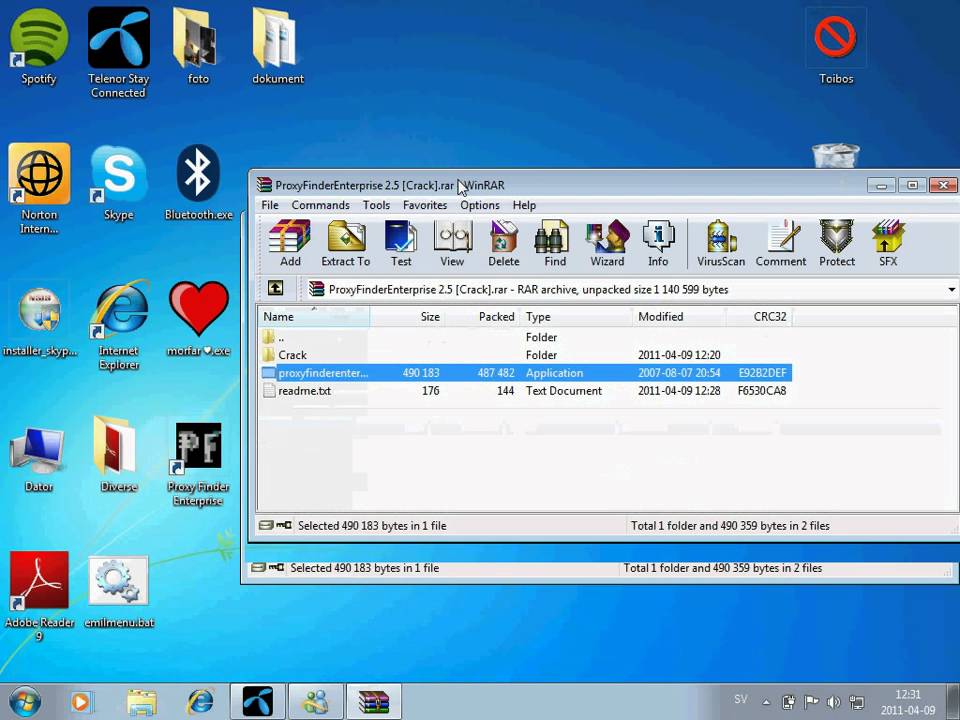Viewport: 960px width, 720px height.
Task: Click the Protect archive icon
Action: 837,244
